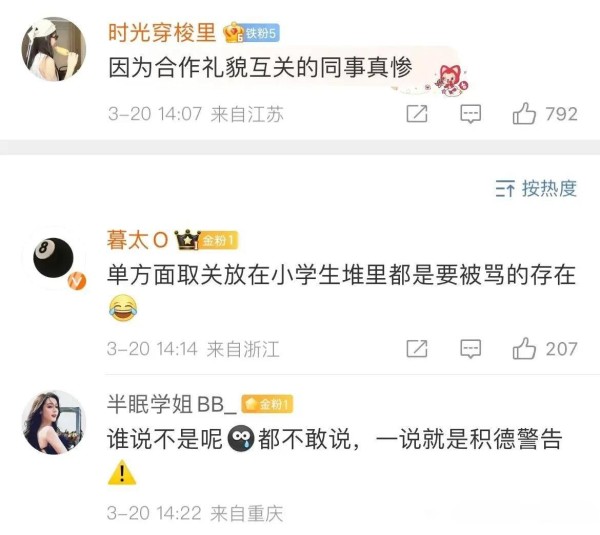Tap the crown icon next to 暮太O
Screen dimensions: 600x535
pos(187,240)
